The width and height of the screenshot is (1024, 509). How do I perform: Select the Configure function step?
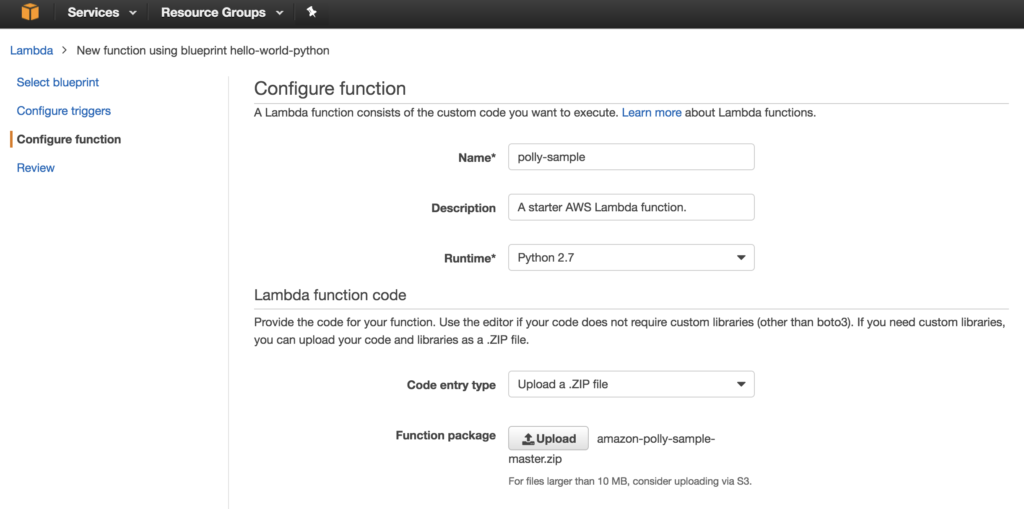coord(69,139)
